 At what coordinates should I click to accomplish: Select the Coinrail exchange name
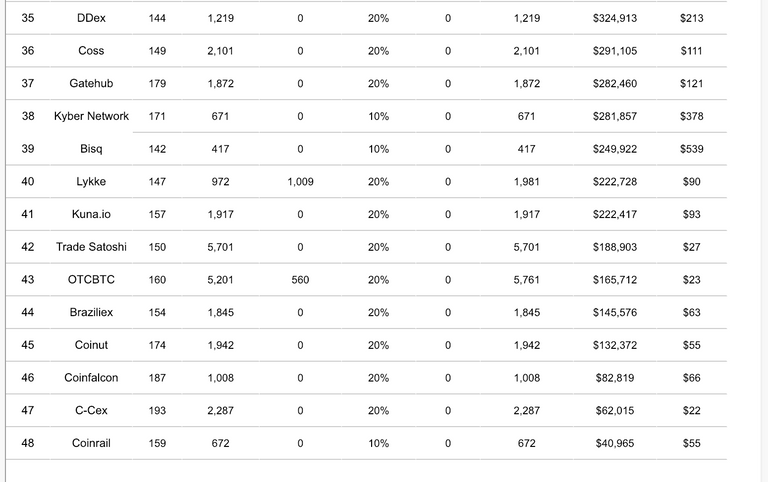pyautogui.click(x=91, y=443)
